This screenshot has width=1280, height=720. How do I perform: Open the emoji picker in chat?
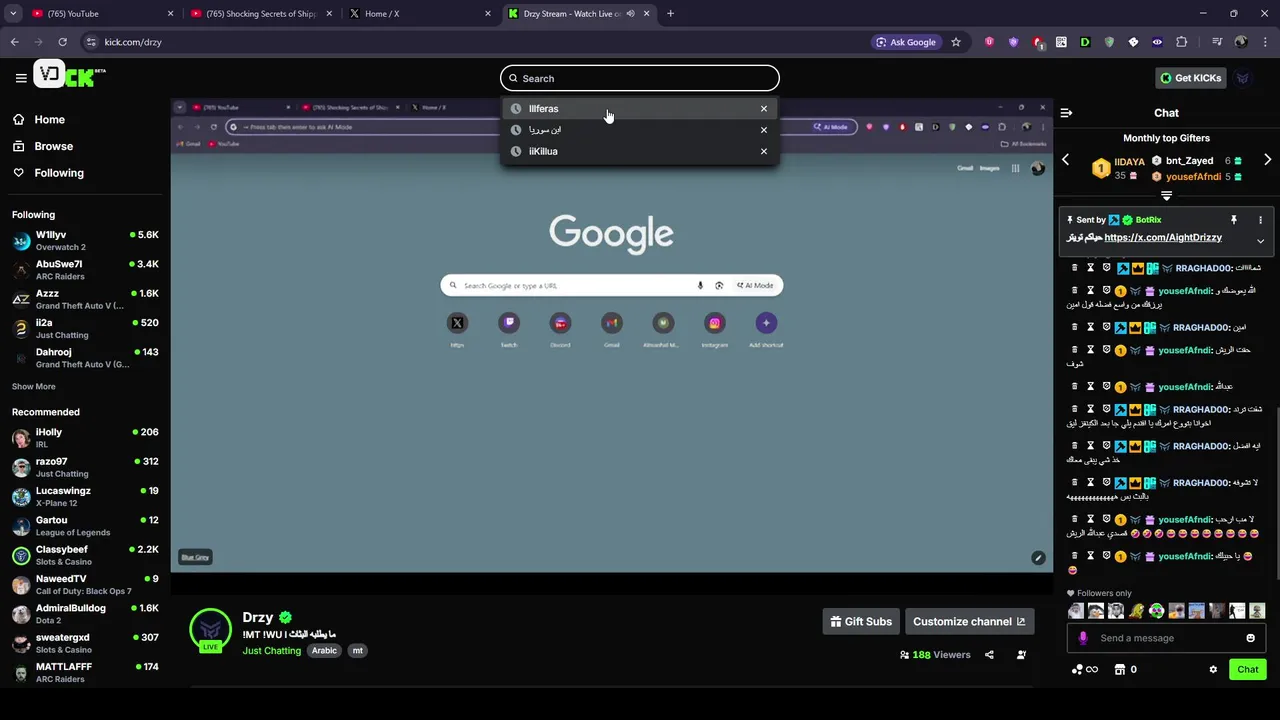tap(1250, 638)
